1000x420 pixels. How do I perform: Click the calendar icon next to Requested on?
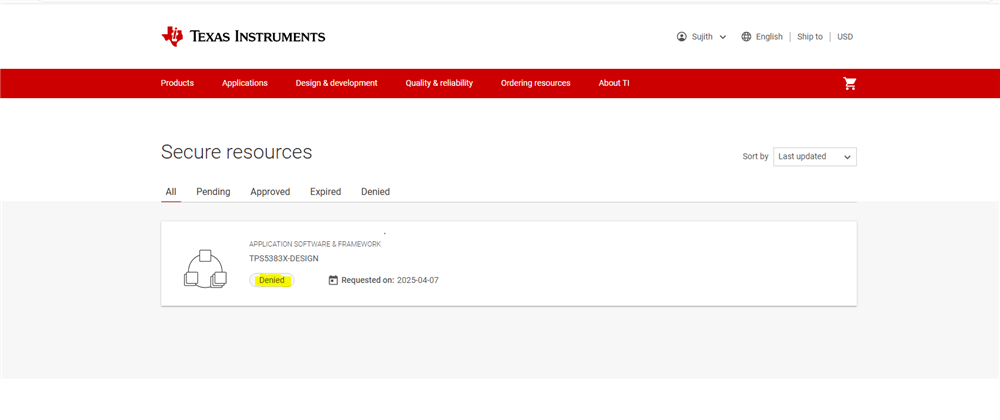333,280
